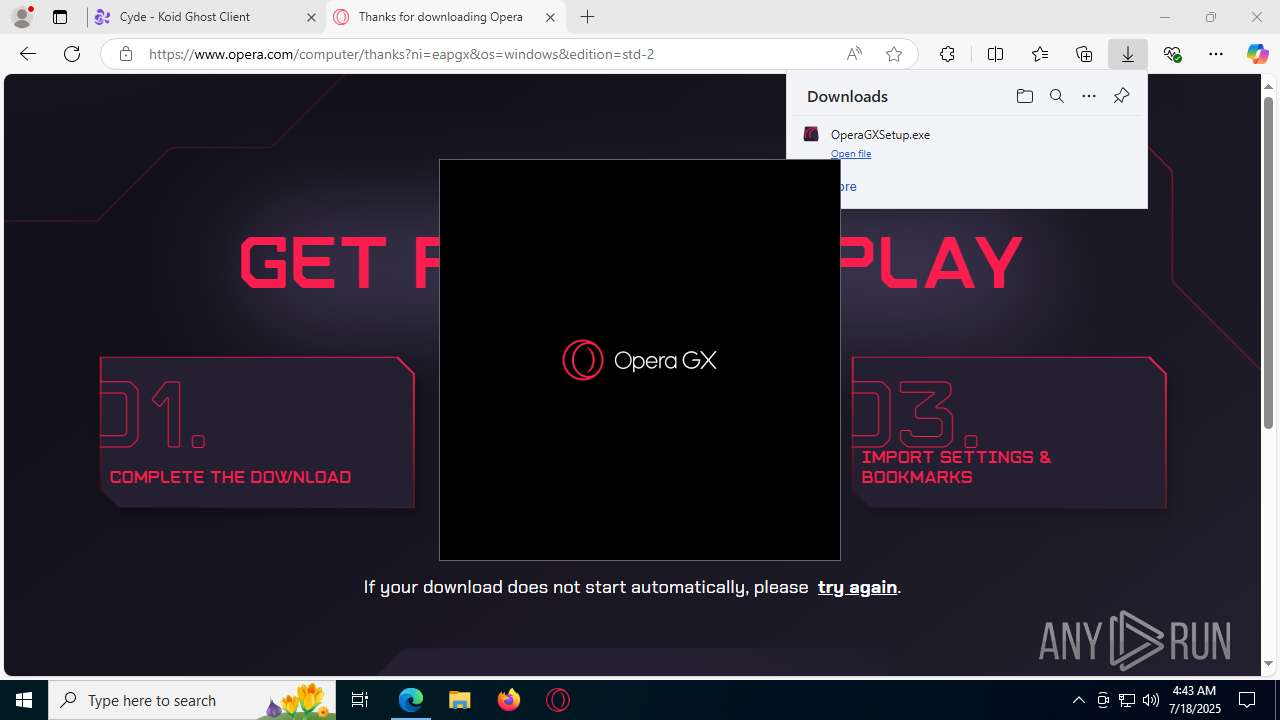Select OperaGXSetup.exe download entry

pyautogui.click(x=966, y=142)
